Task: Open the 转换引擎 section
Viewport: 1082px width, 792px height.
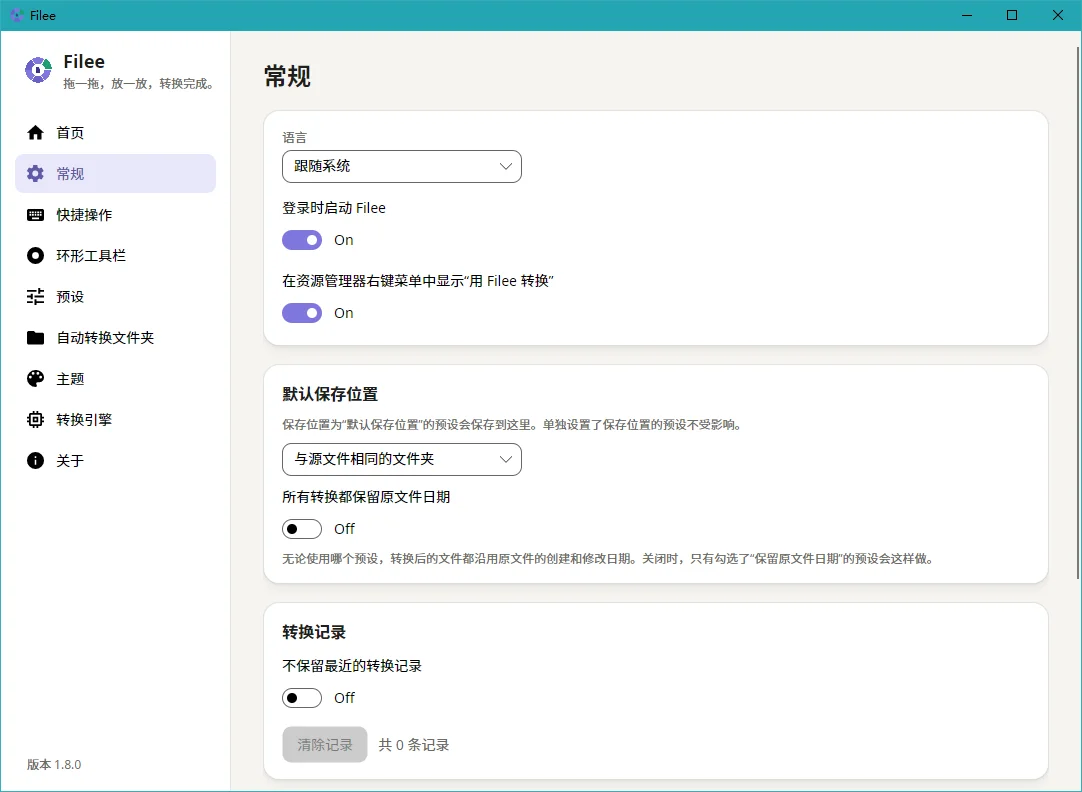Action: point(115,419)
